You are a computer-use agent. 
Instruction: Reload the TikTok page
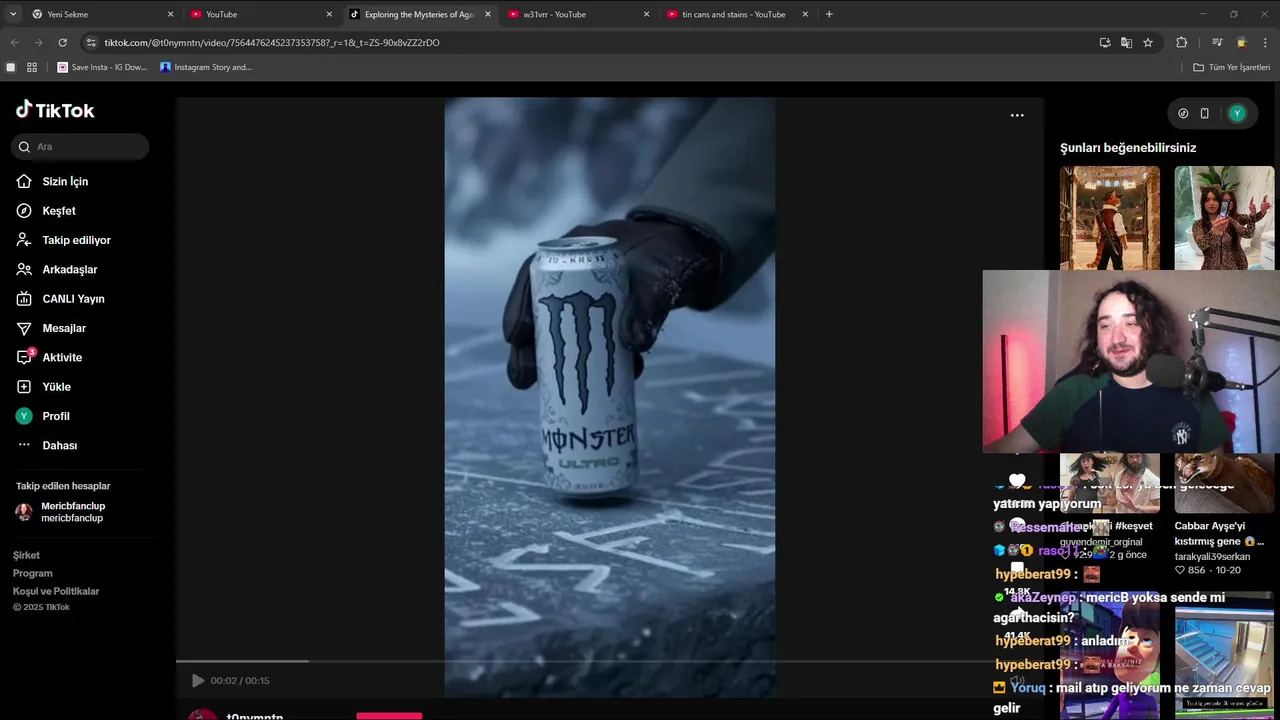62,43
